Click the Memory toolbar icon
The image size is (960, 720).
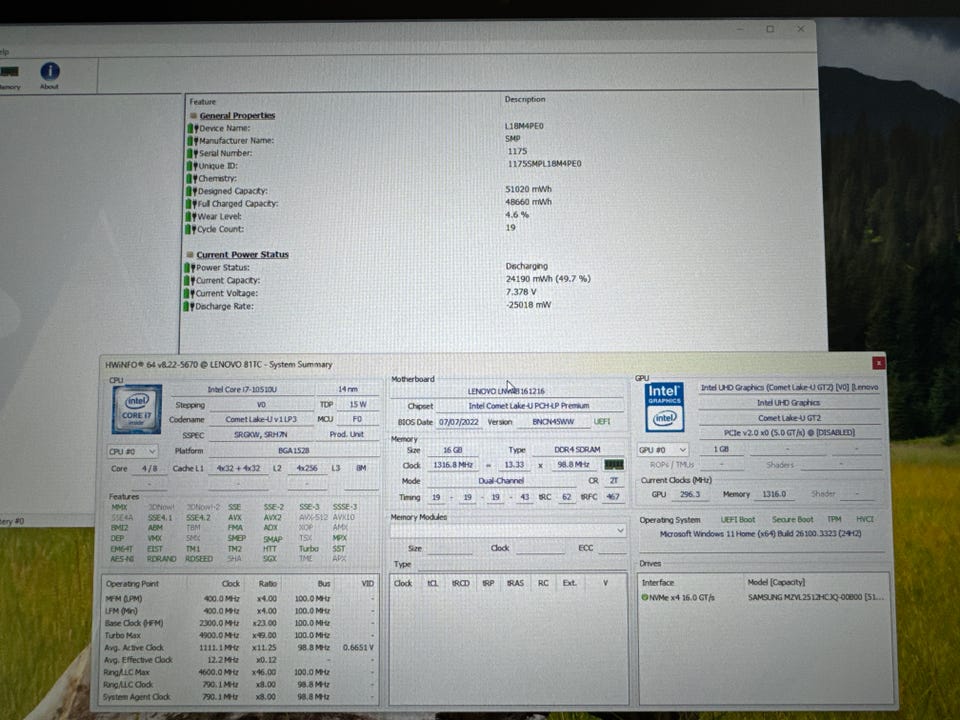click(x=8, y=74)
